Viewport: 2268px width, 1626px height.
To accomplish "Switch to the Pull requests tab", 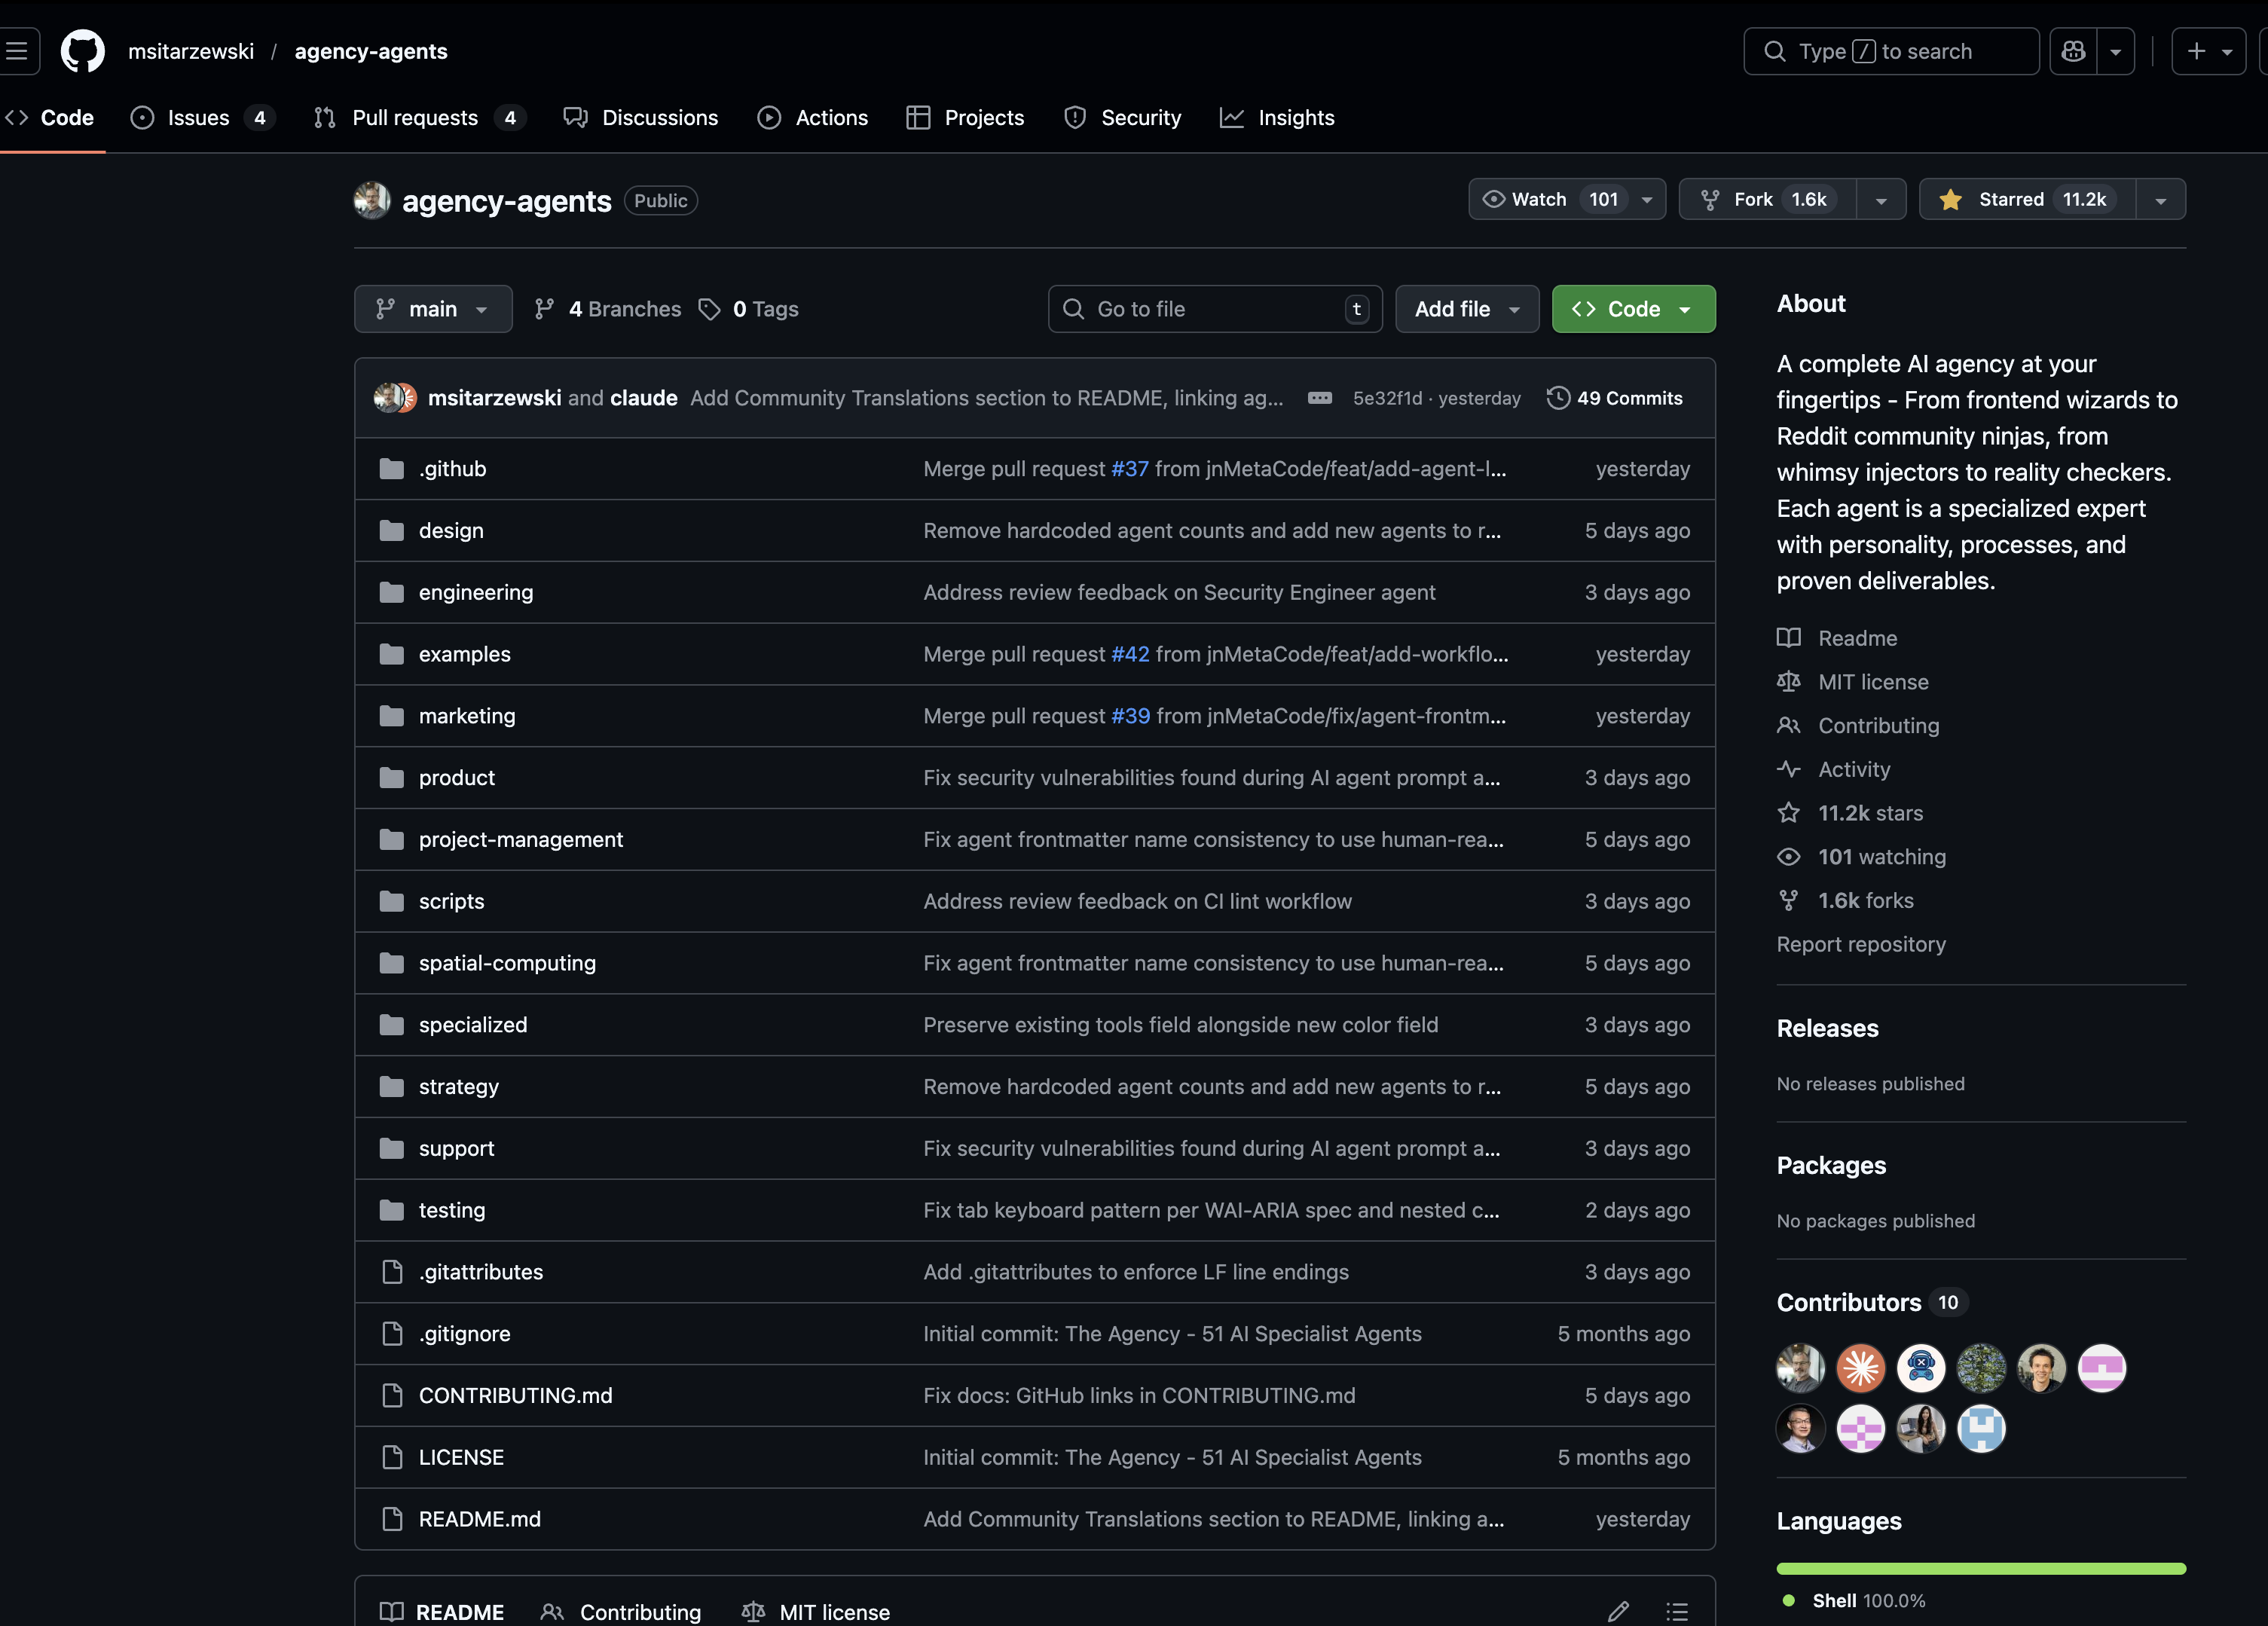I will pos(414,118).
